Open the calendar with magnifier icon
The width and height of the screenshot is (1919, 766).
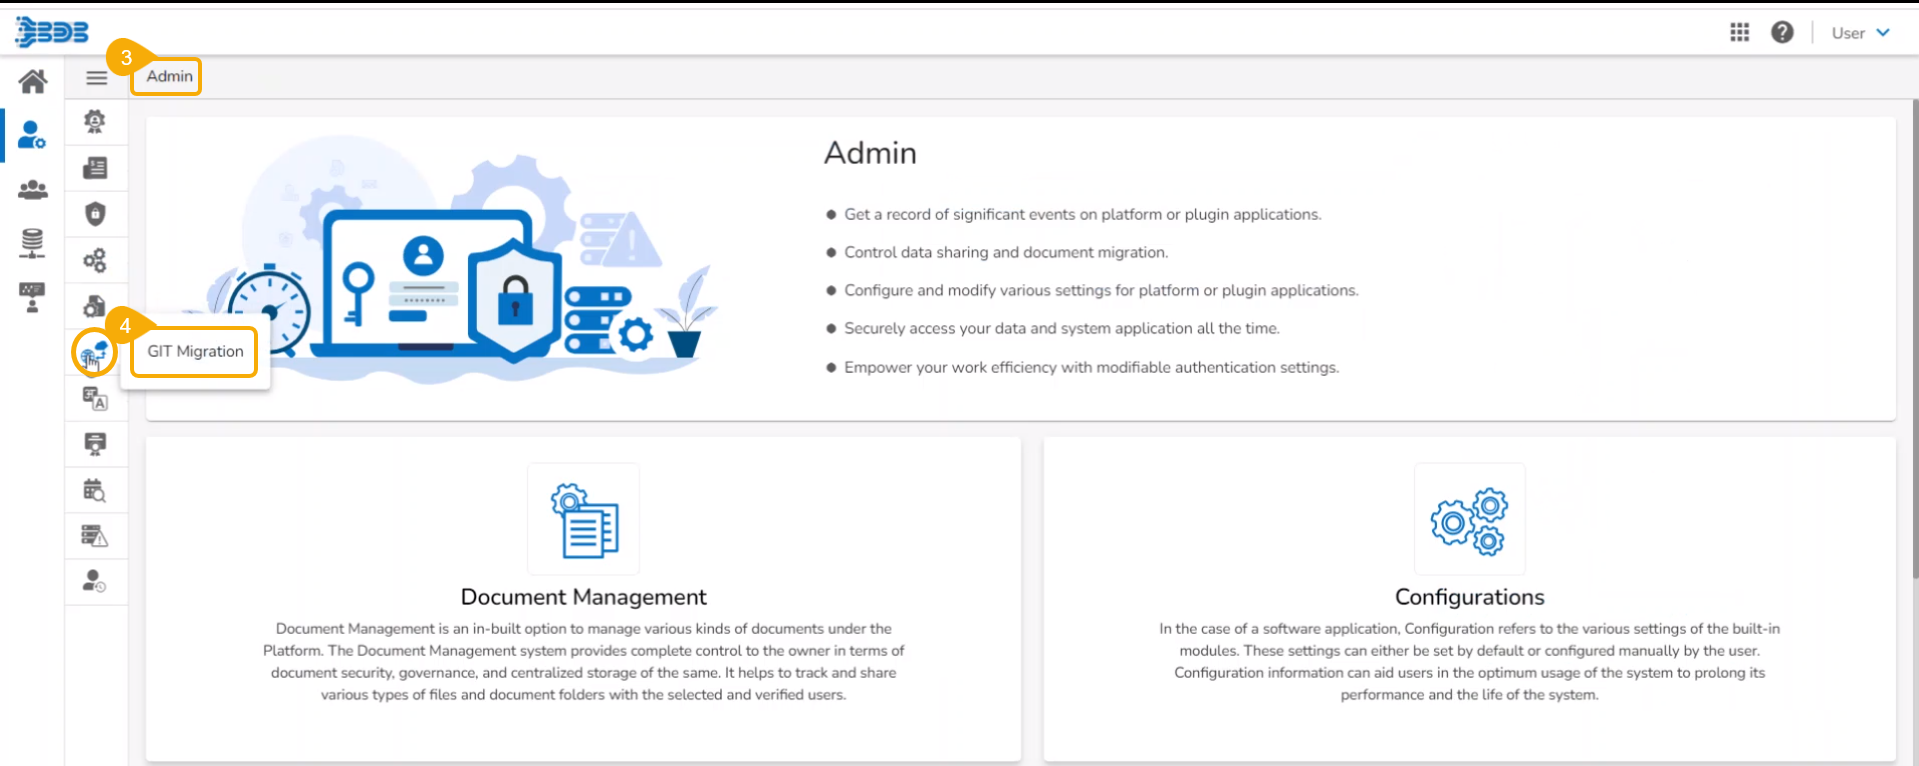click(x=95, y=490)
